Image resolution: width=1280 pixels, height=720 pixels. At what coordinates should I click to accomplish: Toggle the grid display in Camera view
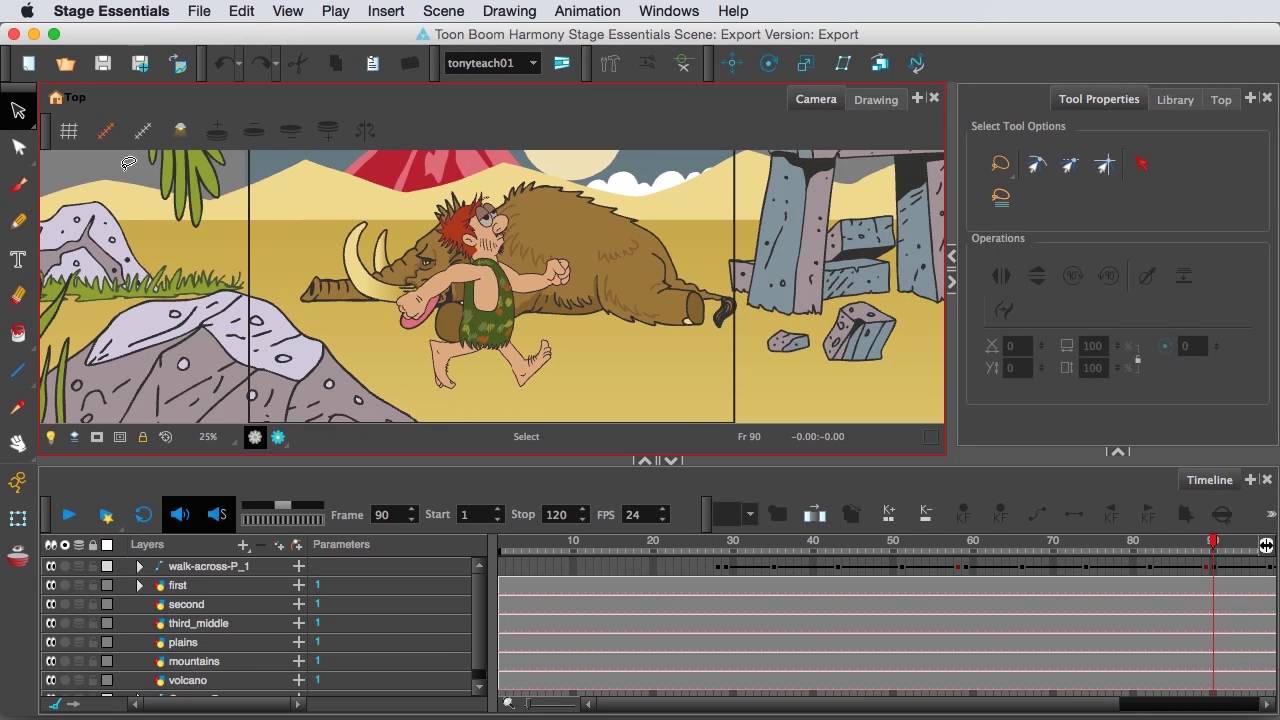pyautogui.click(x=69, y=130)
